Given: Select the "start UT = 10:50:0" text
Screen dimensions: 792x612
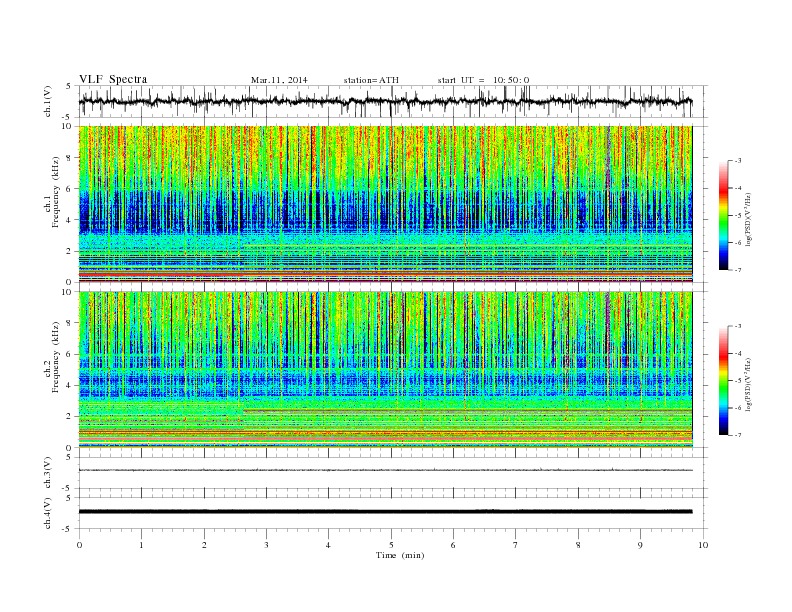Looking at the screenshot, I should click(483, 80).
